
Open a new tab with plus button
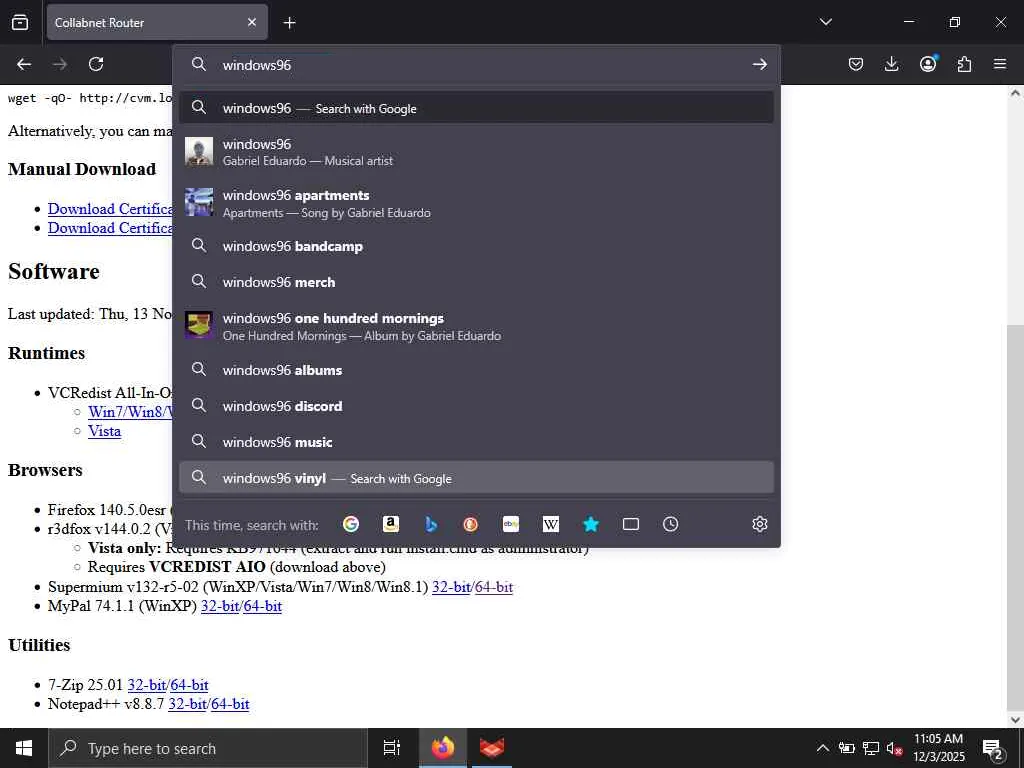click(289, 23)
